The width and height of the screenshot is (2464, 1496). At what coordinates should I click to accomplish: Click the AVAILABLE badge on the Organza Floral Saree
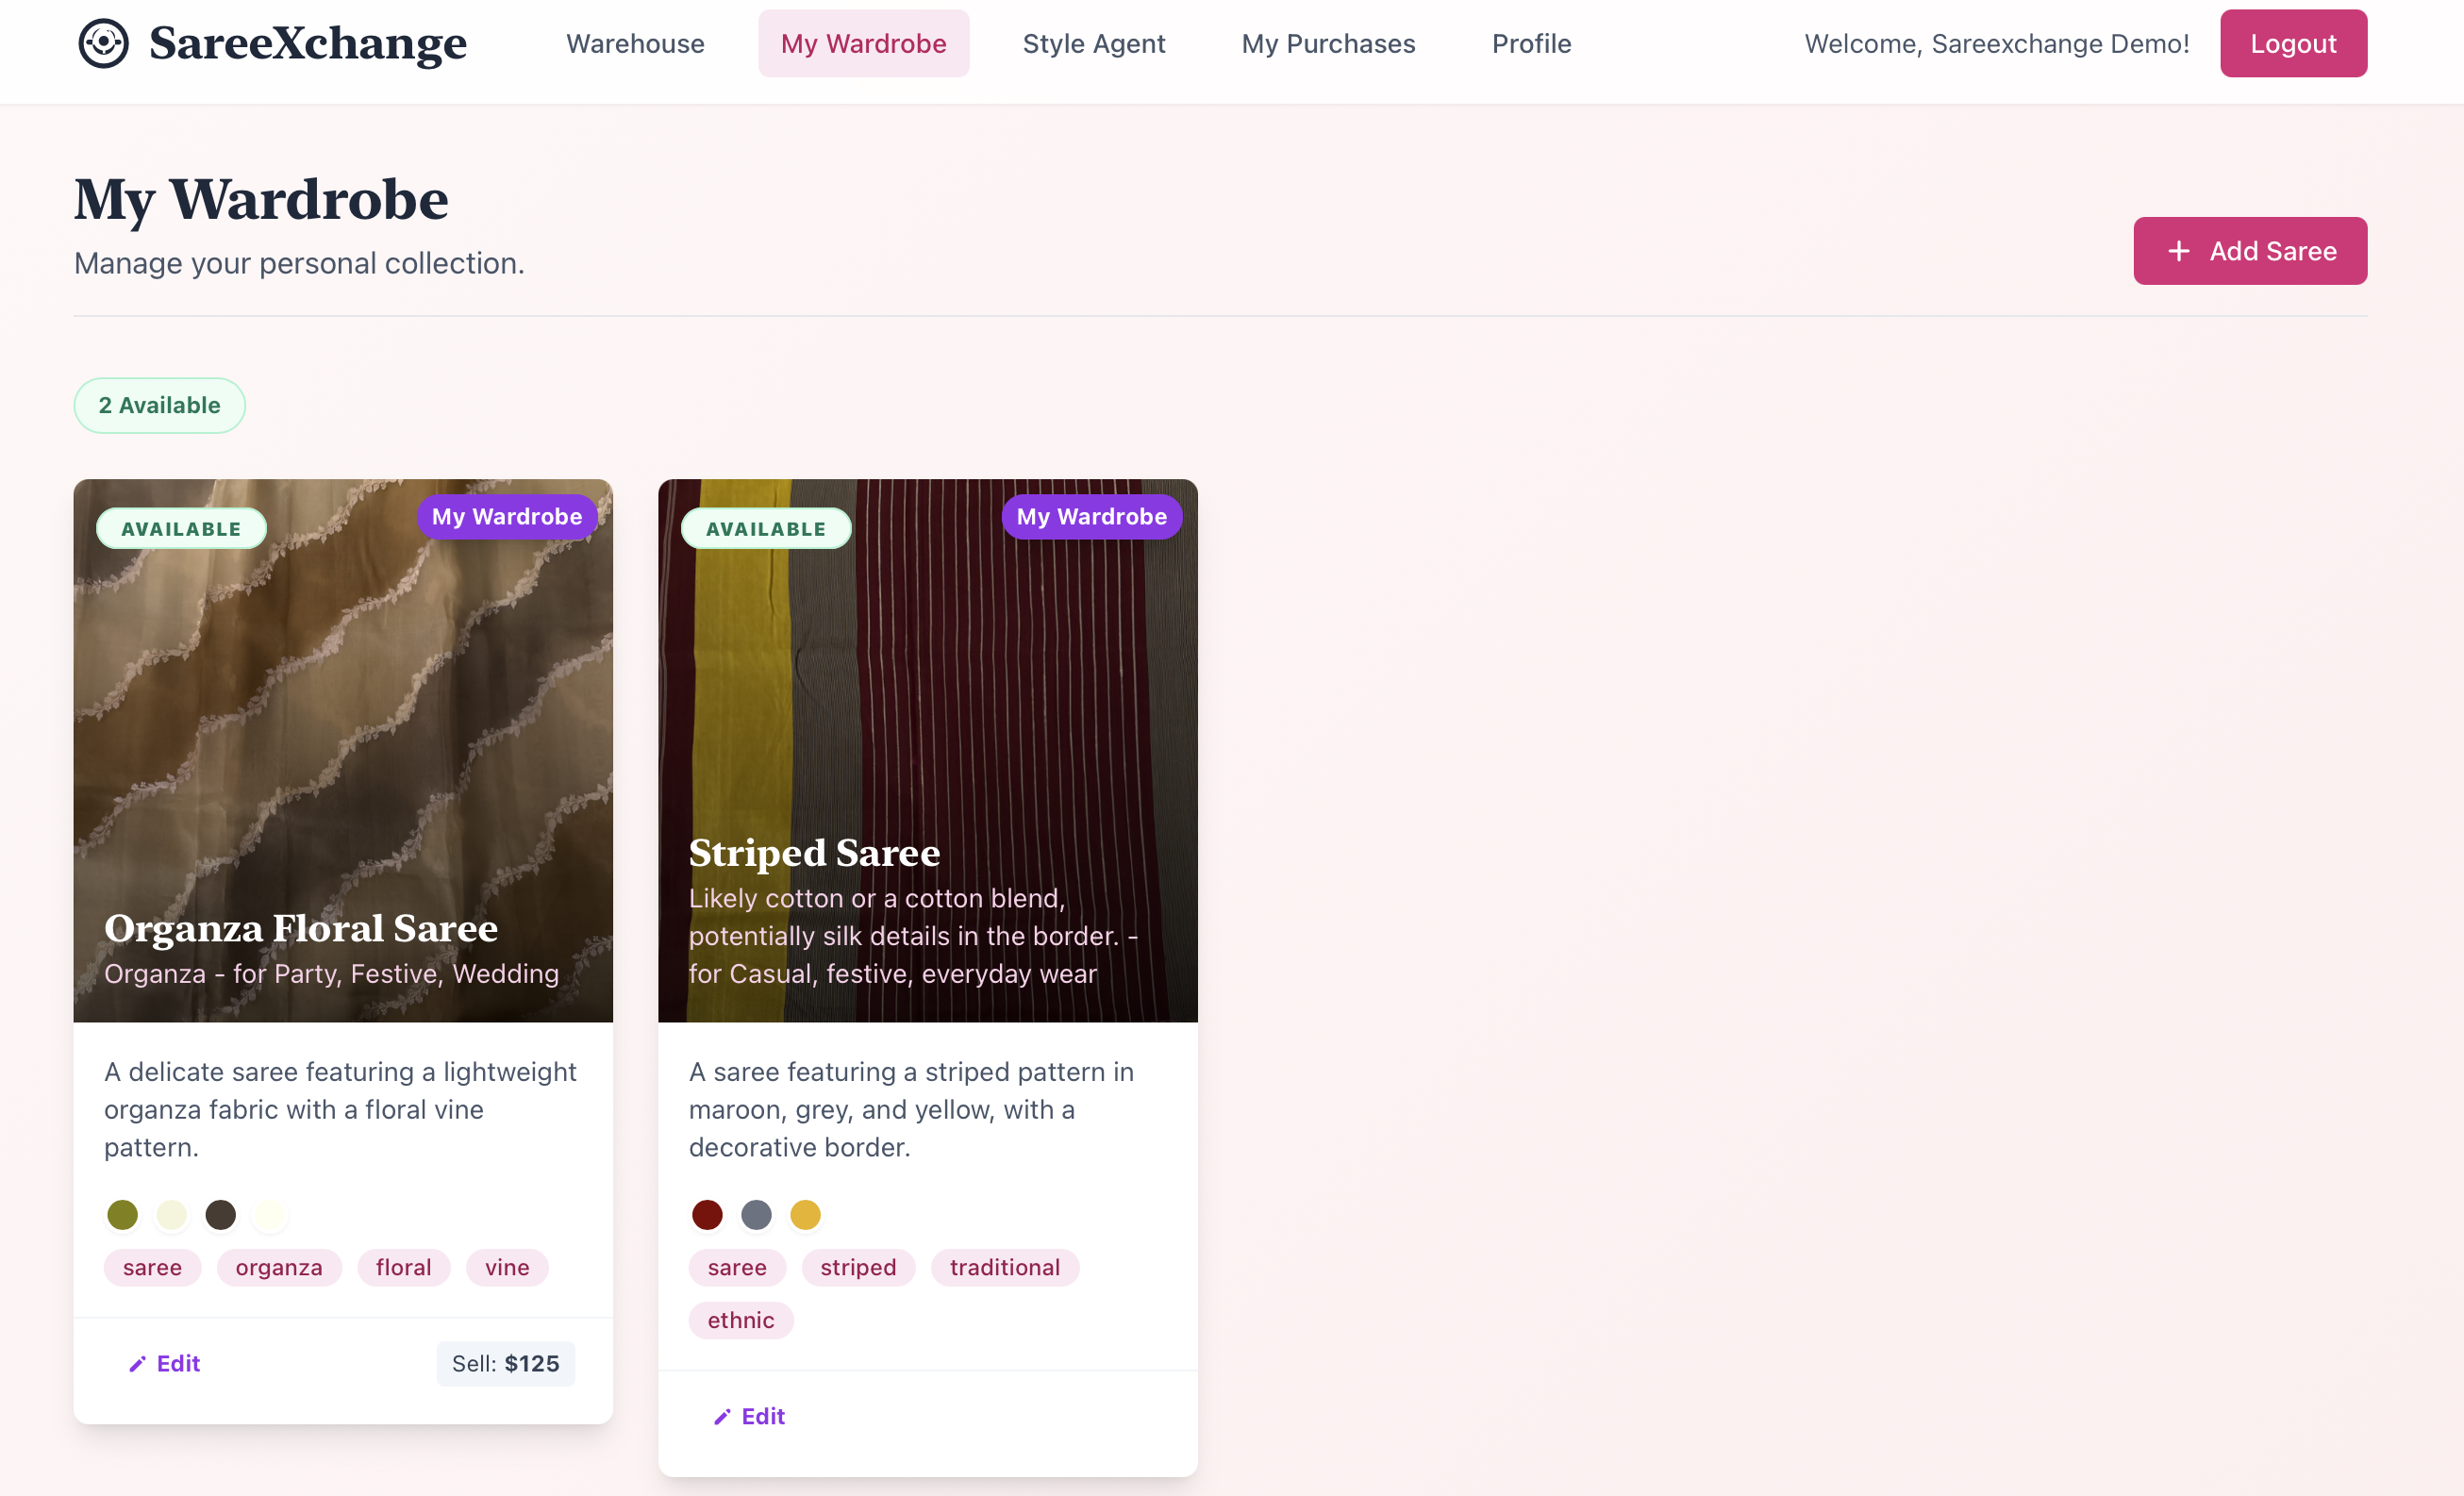(181, 528)
